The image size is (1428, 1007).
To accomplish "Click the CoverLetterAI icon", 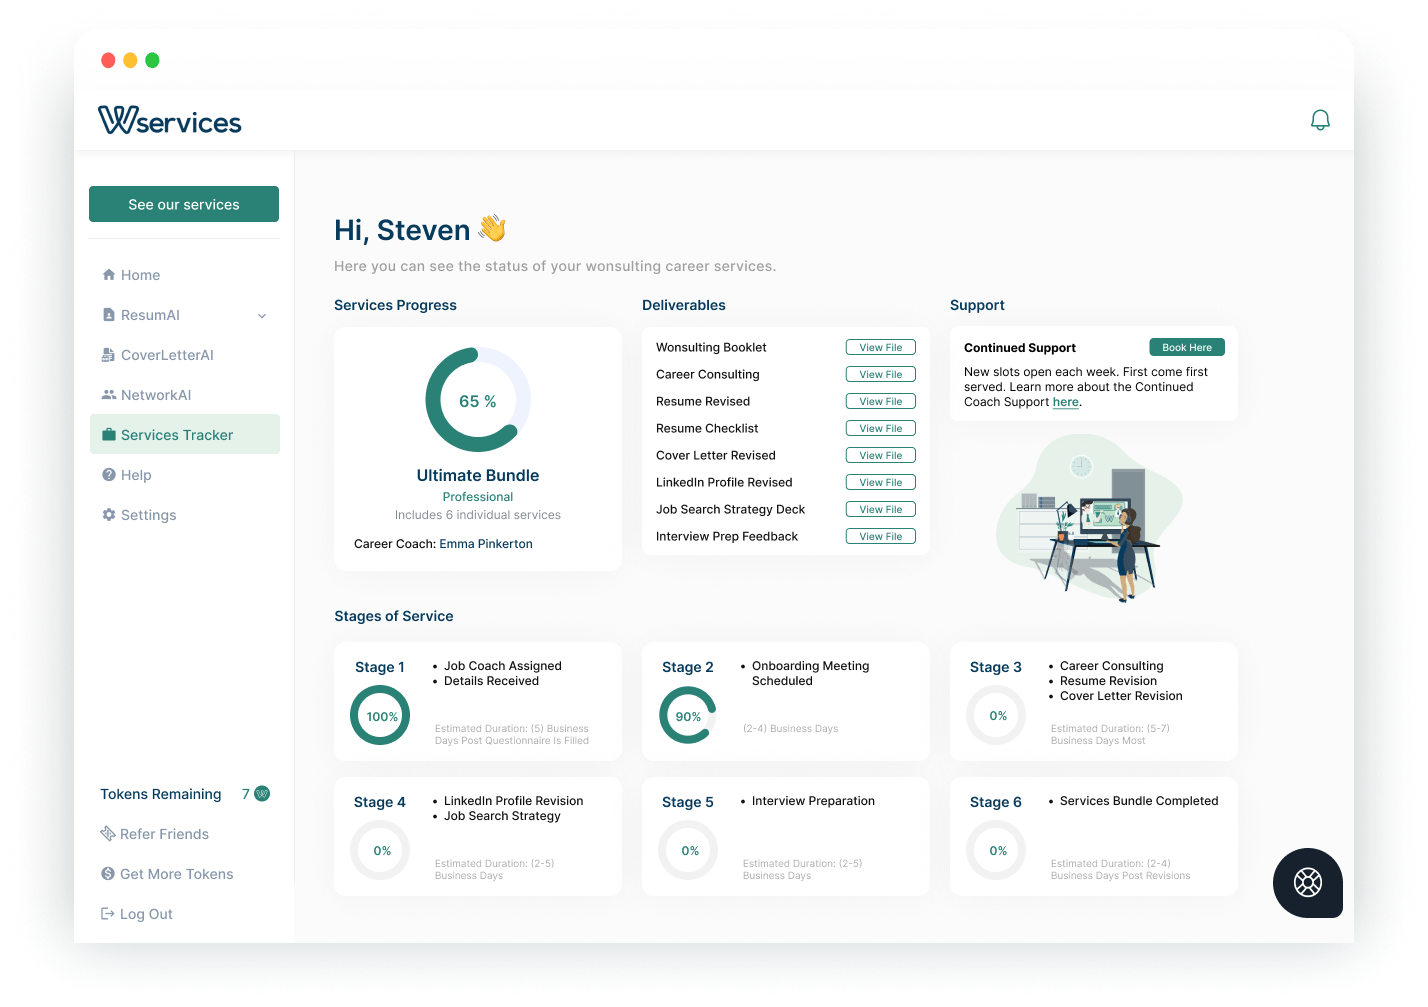I will coord(109,354).
